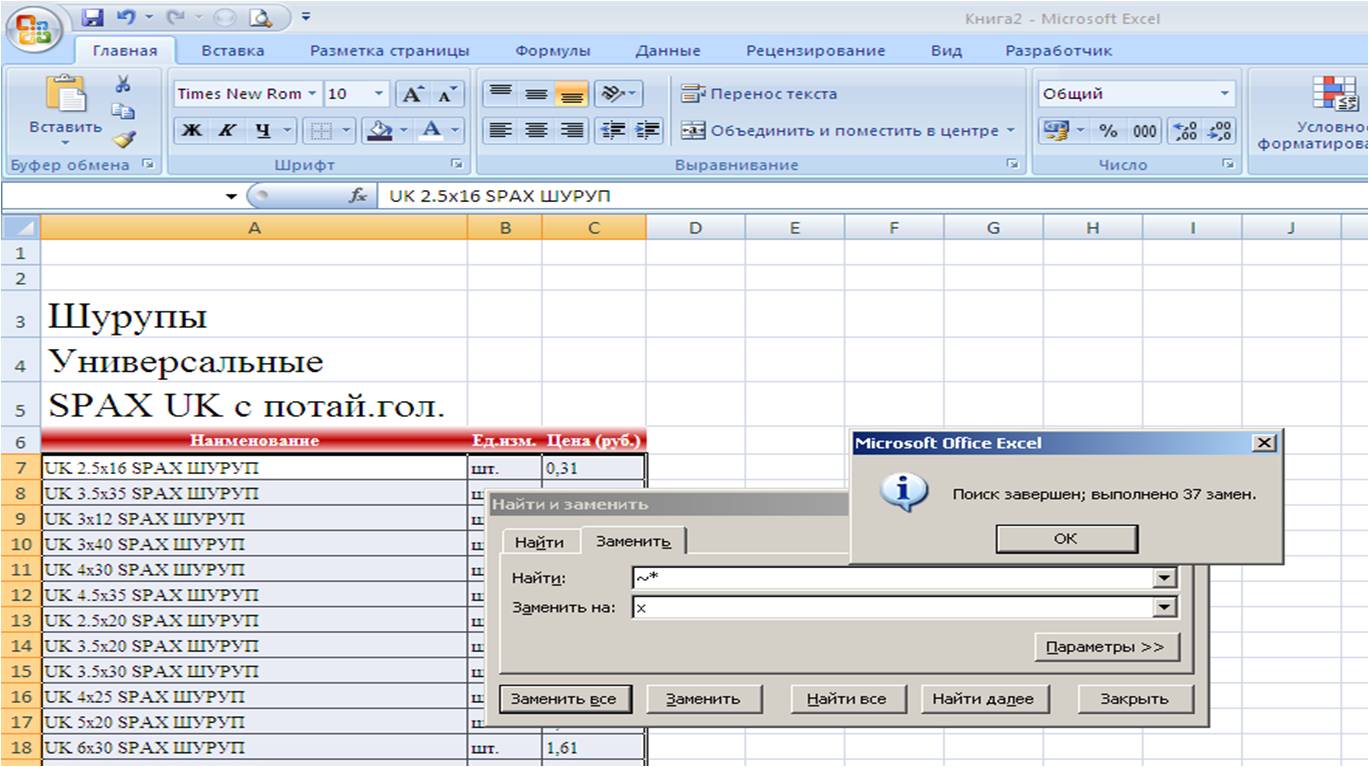Click the Заменить на input field
This screenshot has height=767, width=1369.
890,607
